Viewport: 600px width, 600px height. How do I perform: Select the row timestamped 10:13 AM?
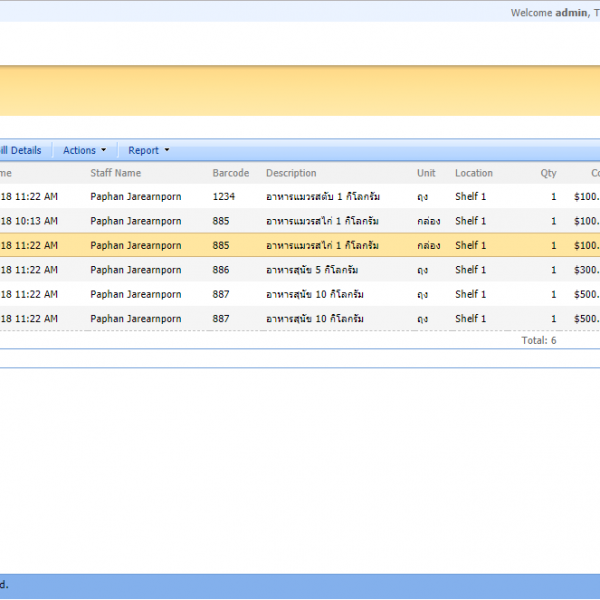300,221
